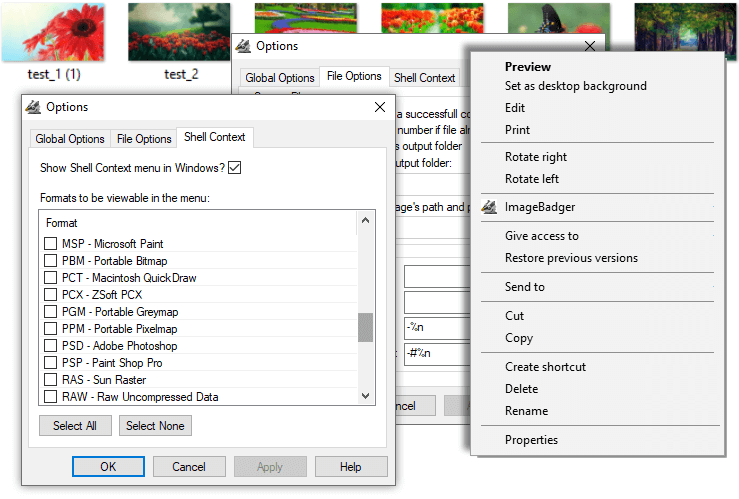Toggle Show Shell Context menu checkbox
Viewport: 739px width, 499px height.
pyautogui.click(x=235, y=167)
